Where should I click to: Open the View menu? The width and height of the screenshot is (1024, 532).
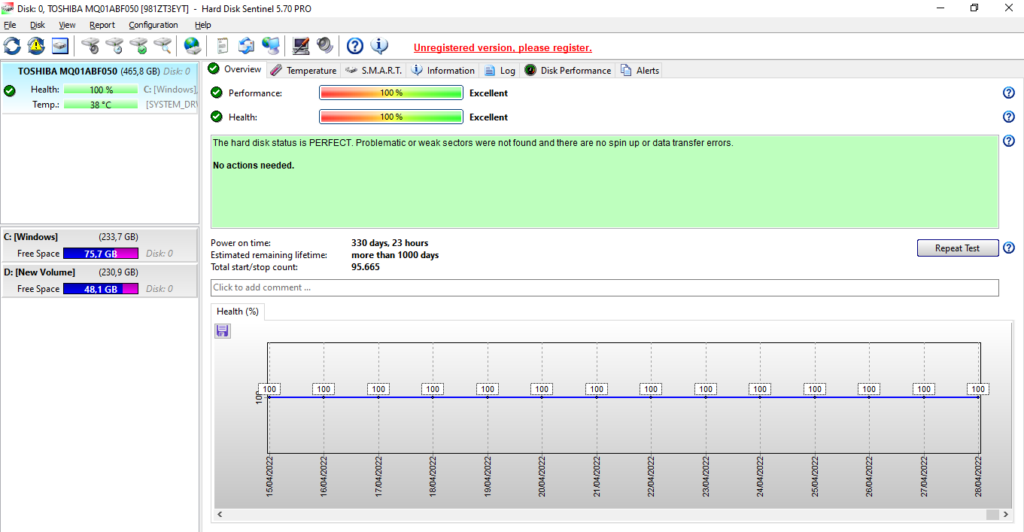(x=67, y=25)
